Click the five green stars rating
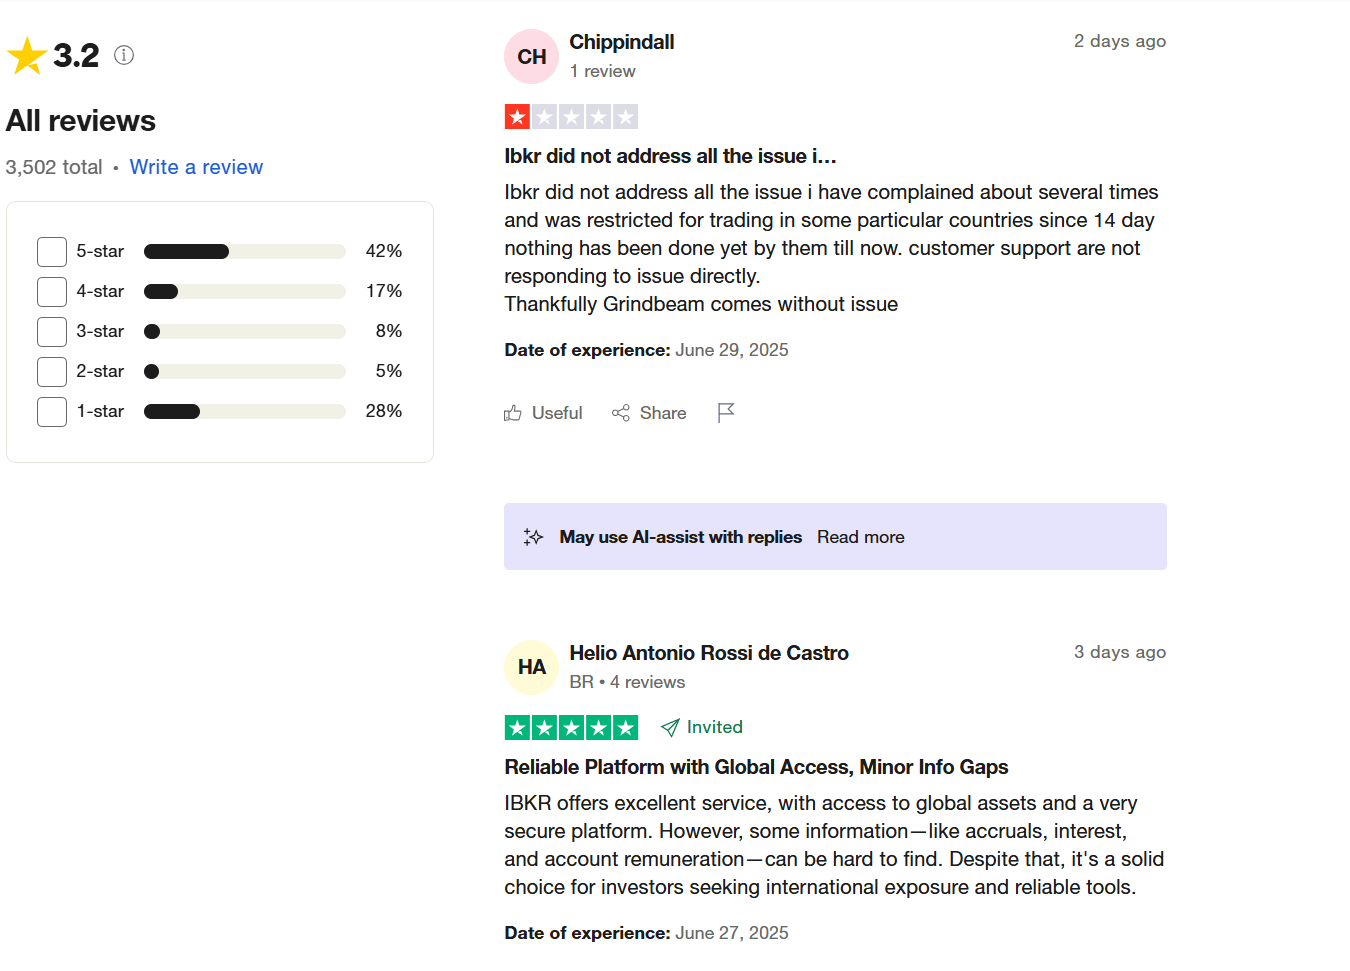The image size is (1350, 971). (571, 728)
